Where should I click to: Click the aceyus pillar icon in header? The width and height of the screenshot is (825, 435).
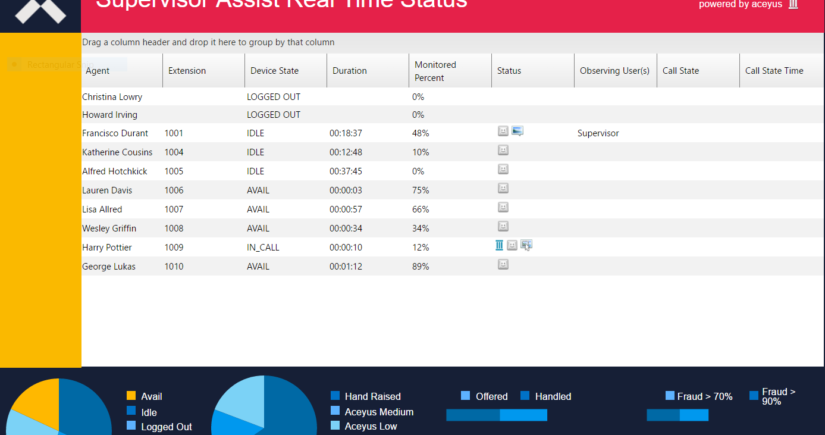pos(793,4)
